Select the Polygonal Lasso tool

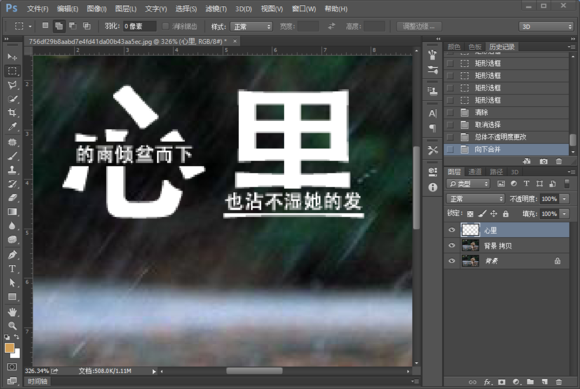coord(12,85)
